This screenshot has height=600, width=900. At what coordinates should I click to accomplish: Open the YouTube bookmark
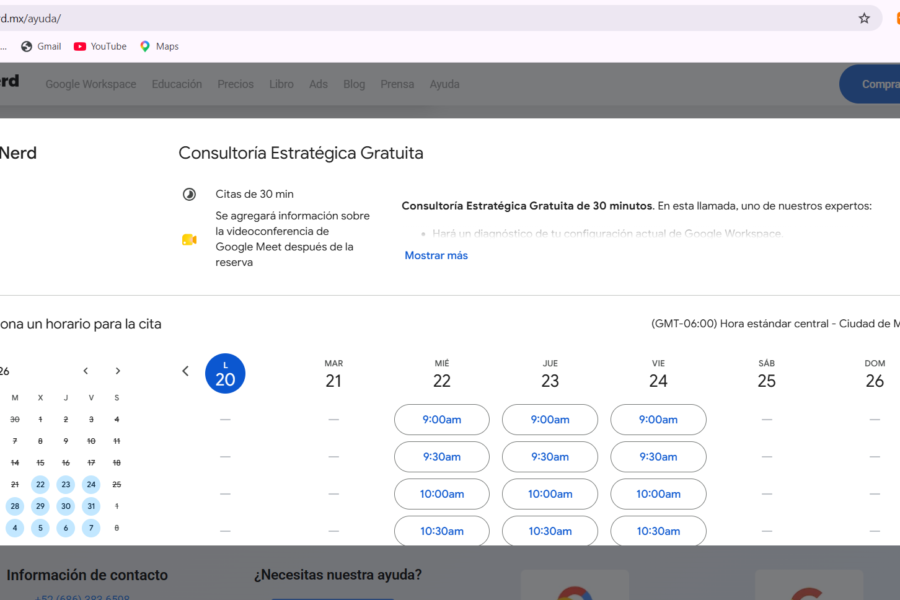click(100, 47)
